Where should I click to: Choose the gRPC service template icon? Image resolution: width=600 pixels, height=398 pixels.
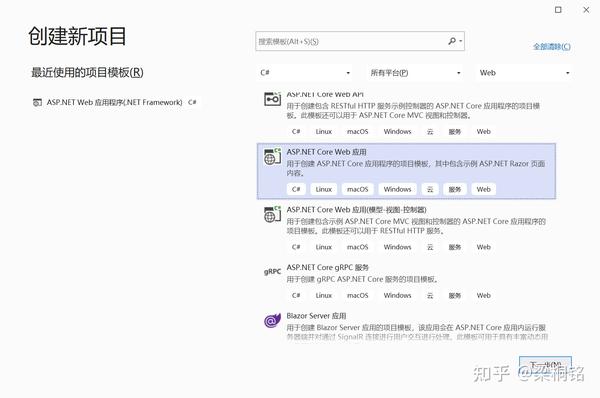click(272, 271)
